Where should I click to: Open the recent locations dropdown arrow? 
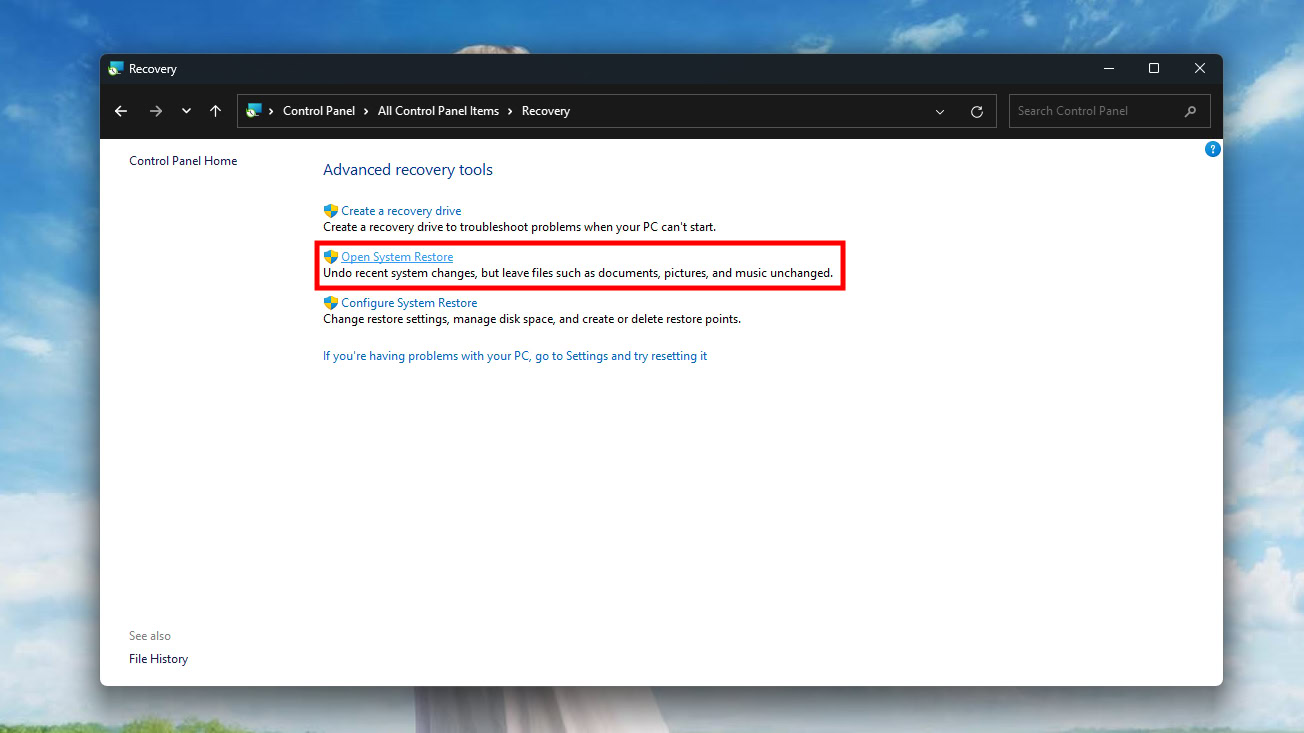pos(186,111)
